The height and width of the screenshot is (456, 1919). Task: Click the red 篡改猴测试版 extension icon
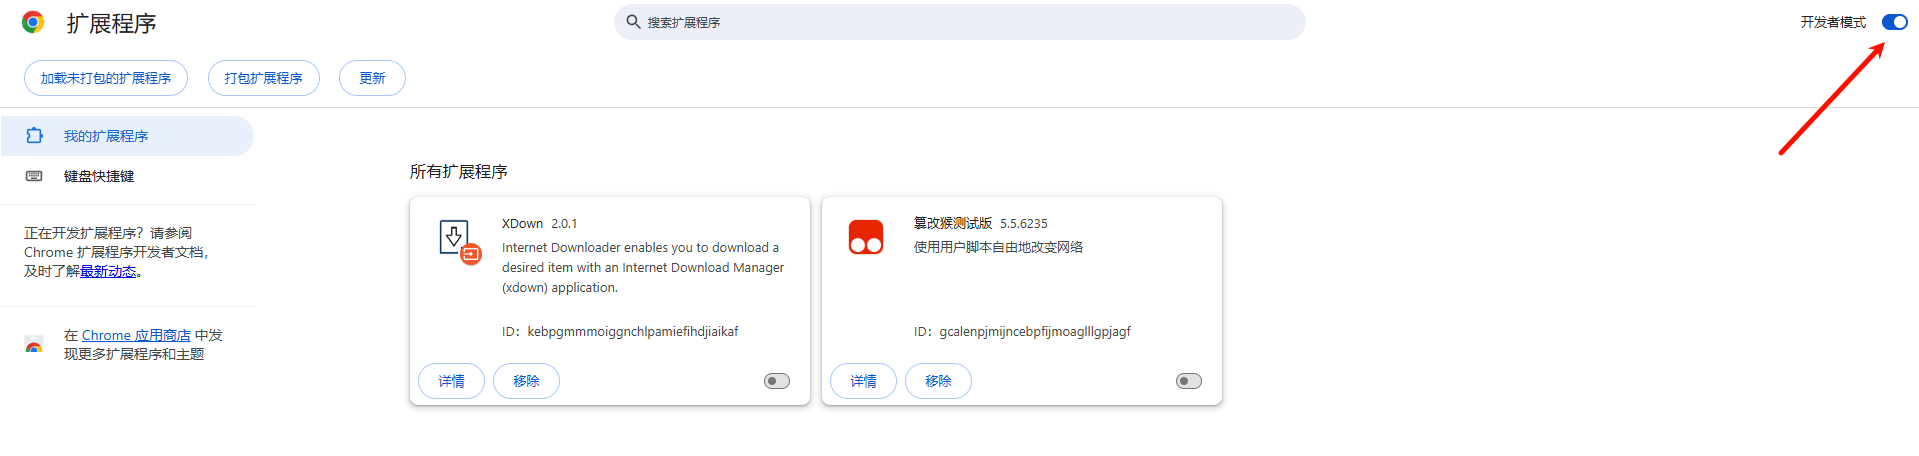click(866, 237)
